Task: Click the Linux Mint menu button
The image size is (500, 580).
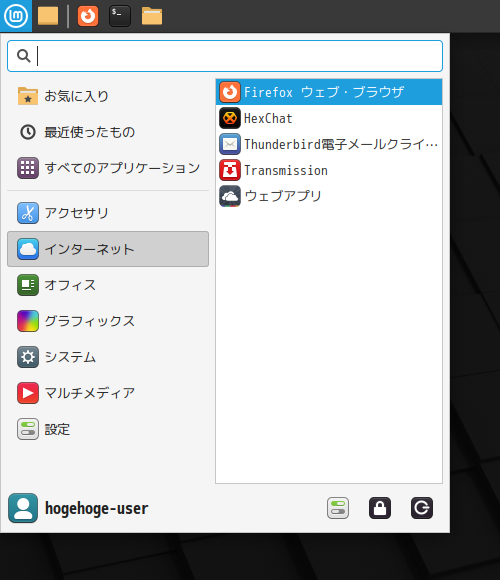Action: point(16,16)
